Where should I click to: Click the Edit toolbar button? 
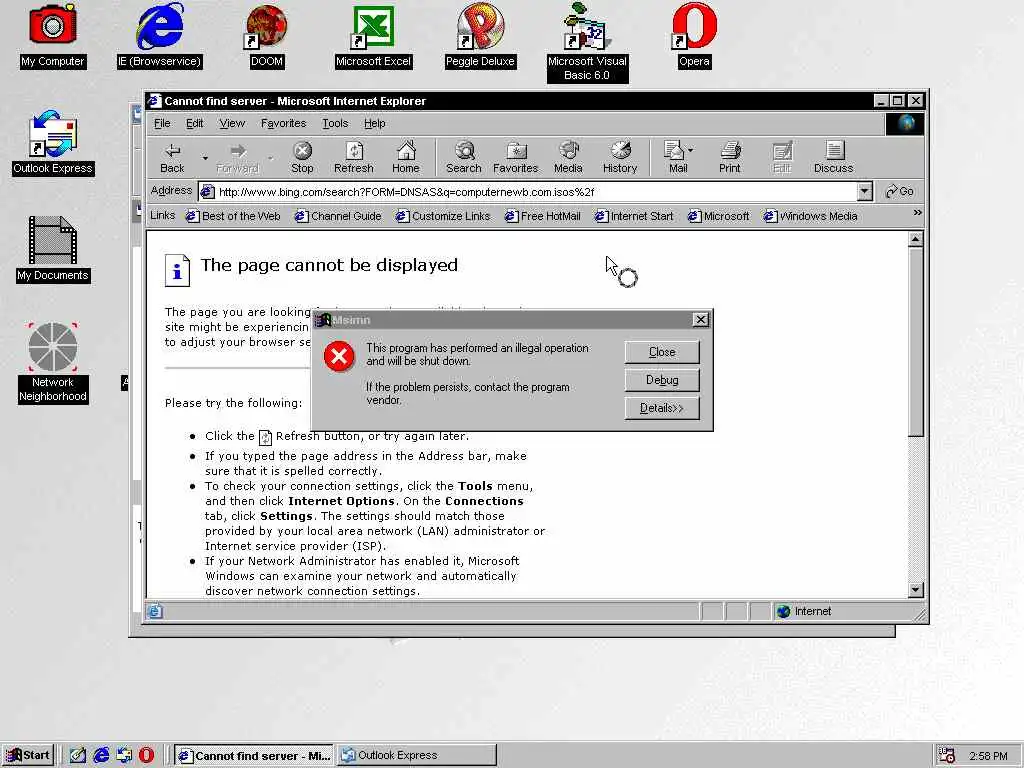[782, 158]
